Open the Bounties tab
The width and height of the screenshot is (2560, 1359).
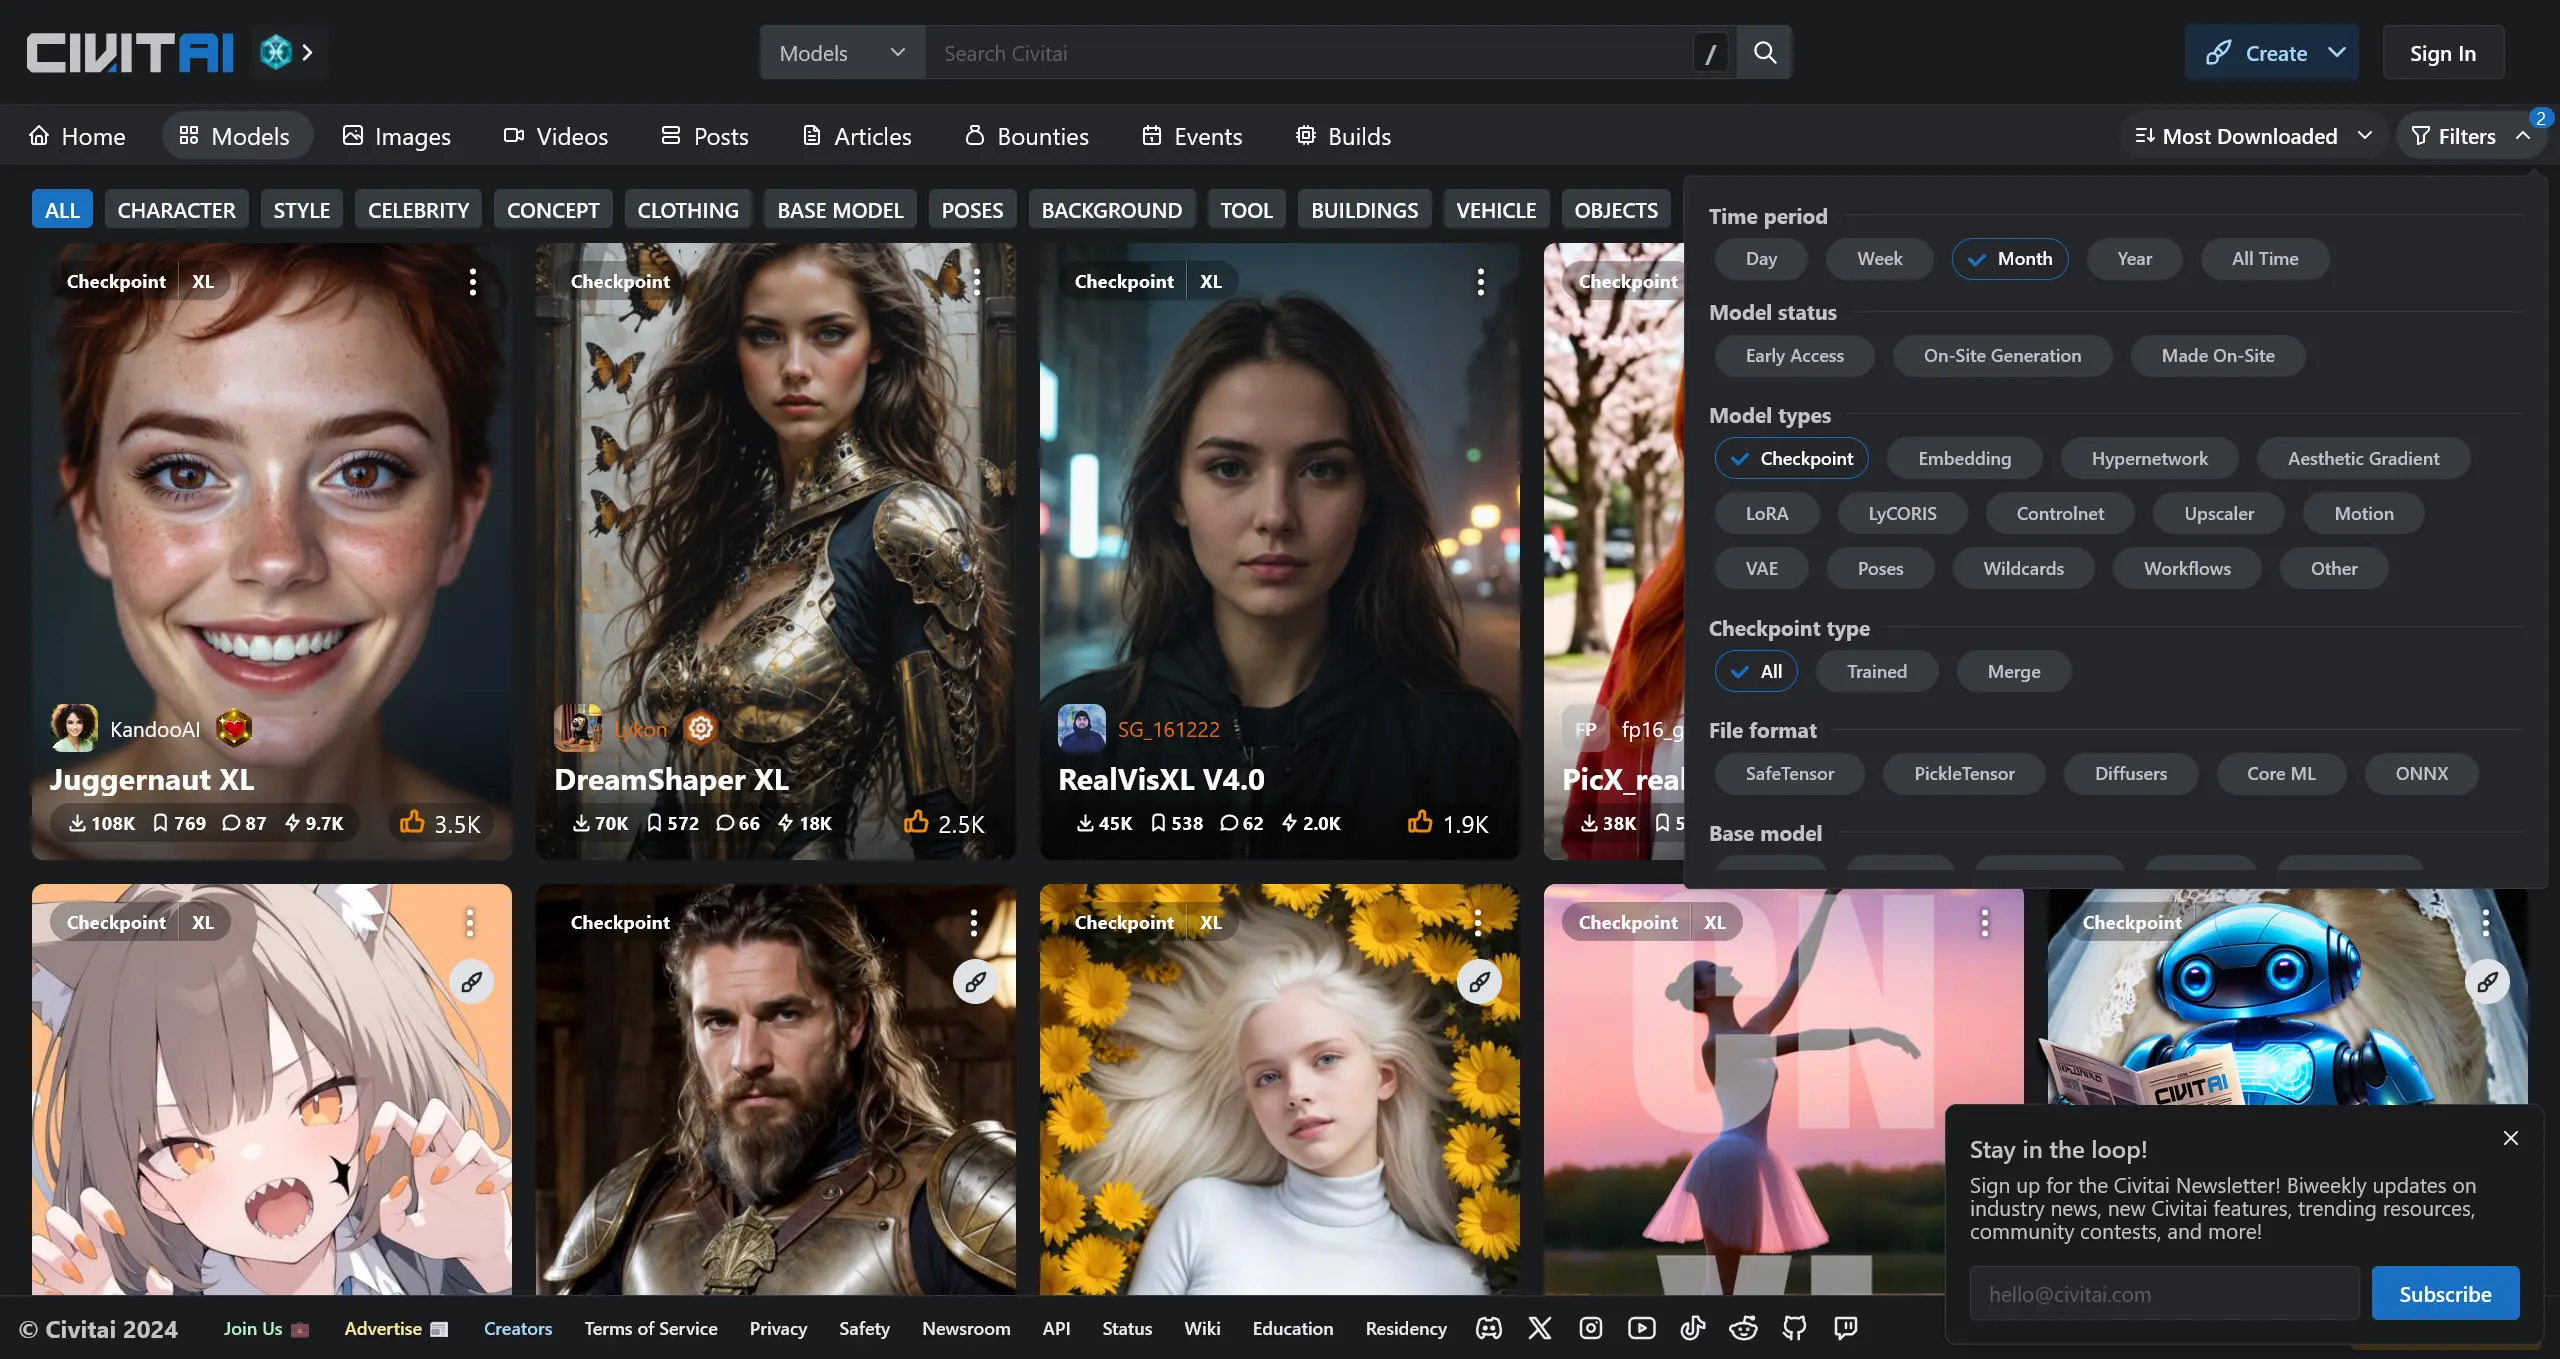pos(1027,136)
